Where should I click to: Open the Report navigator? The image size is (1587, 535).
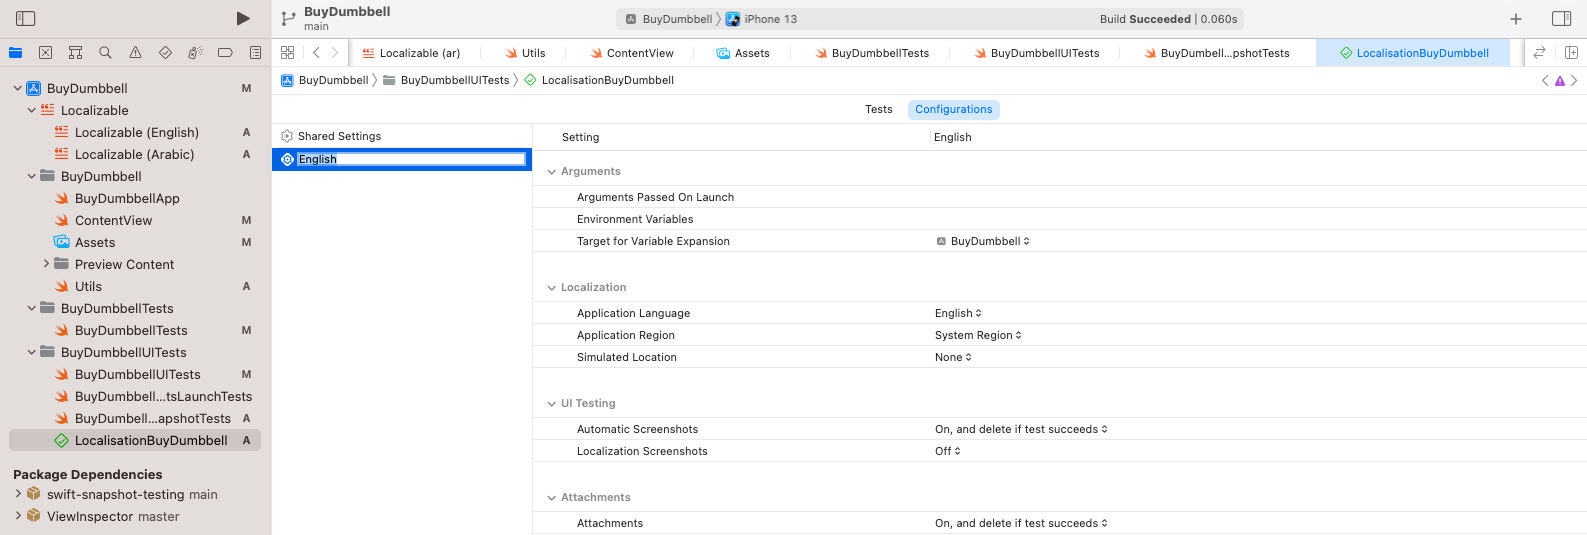point(255,53)
